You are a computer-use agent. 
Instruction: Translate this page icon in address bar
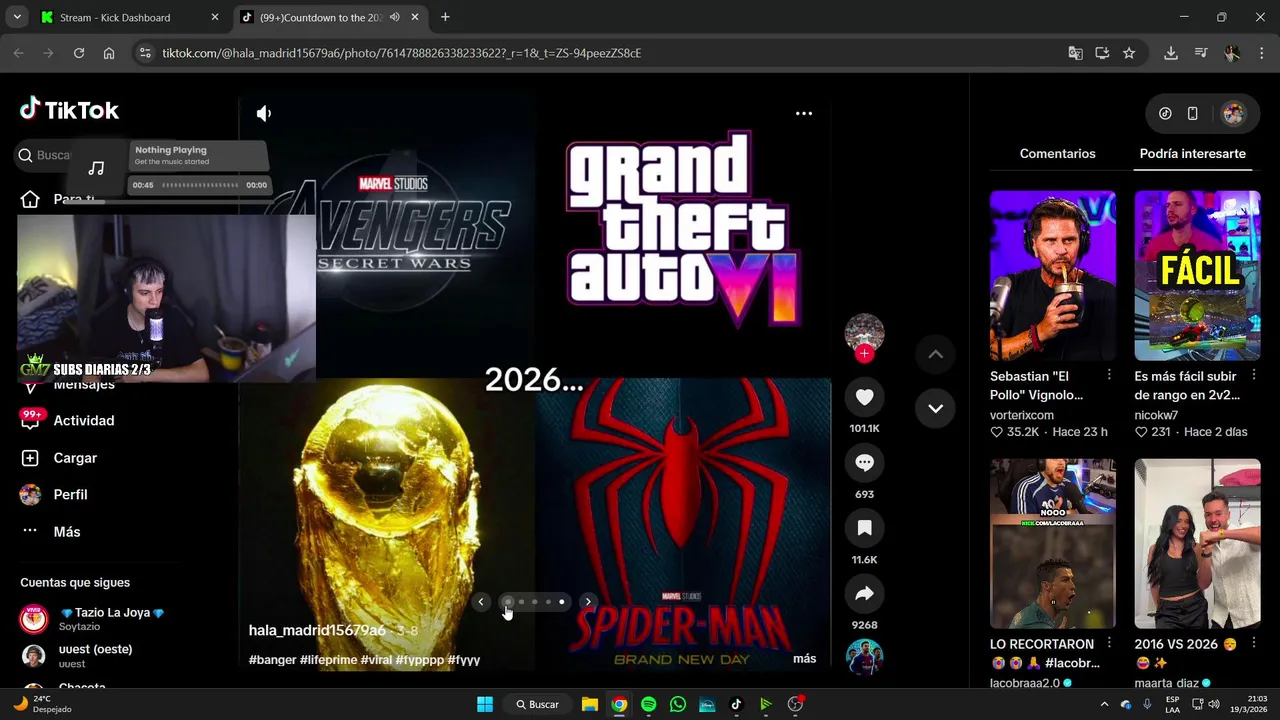(1075, 53)
